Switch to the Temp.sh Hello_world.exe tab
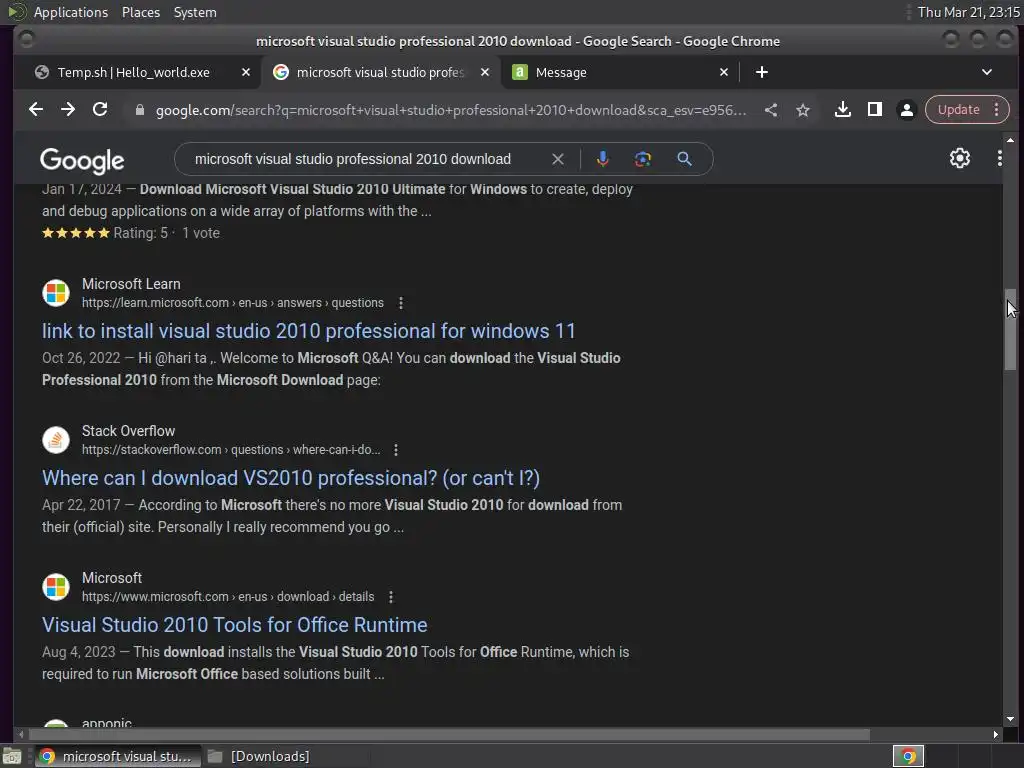 pyautogui.click(x=133, y=72)
